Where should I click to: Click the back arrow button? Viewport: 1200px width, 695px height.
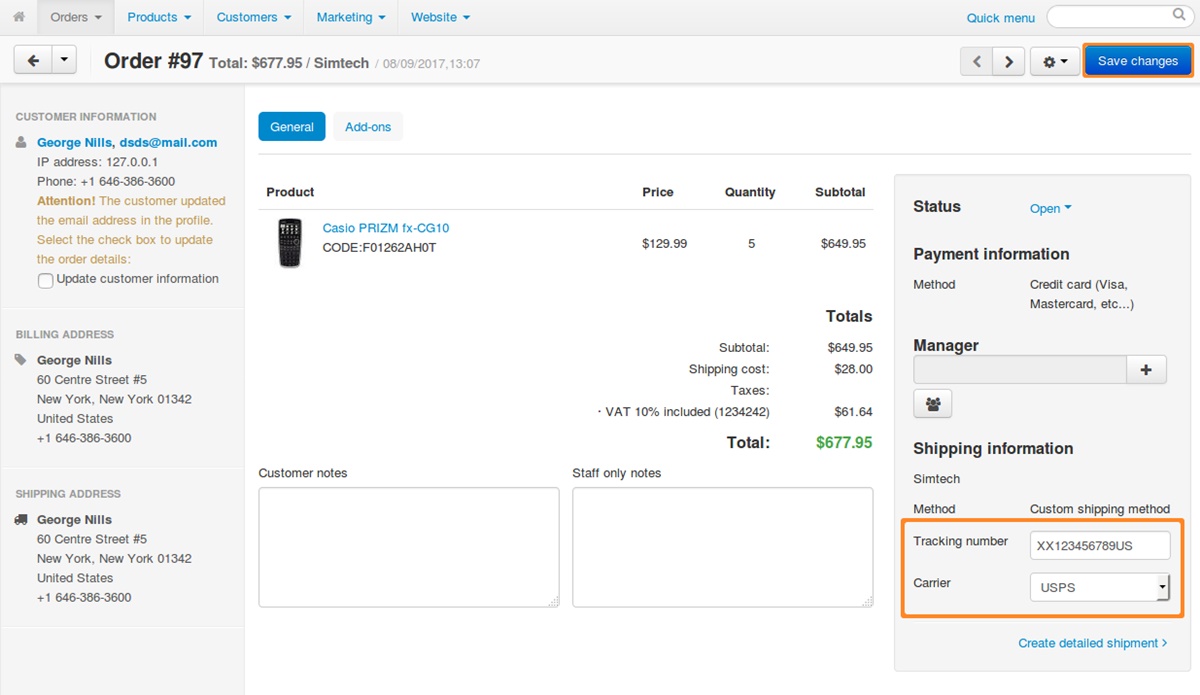[x=33, y=61]
